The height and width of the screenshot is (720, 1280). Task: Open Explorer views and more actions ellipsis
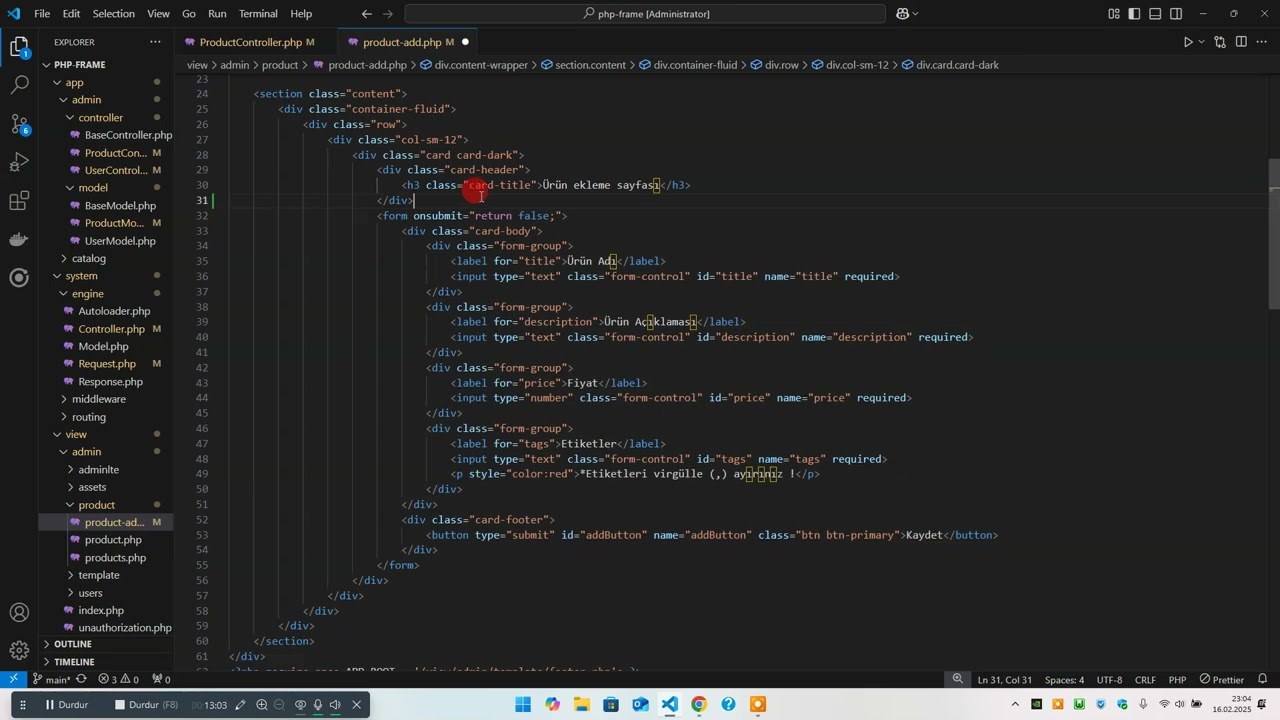(x=155, y=42)
